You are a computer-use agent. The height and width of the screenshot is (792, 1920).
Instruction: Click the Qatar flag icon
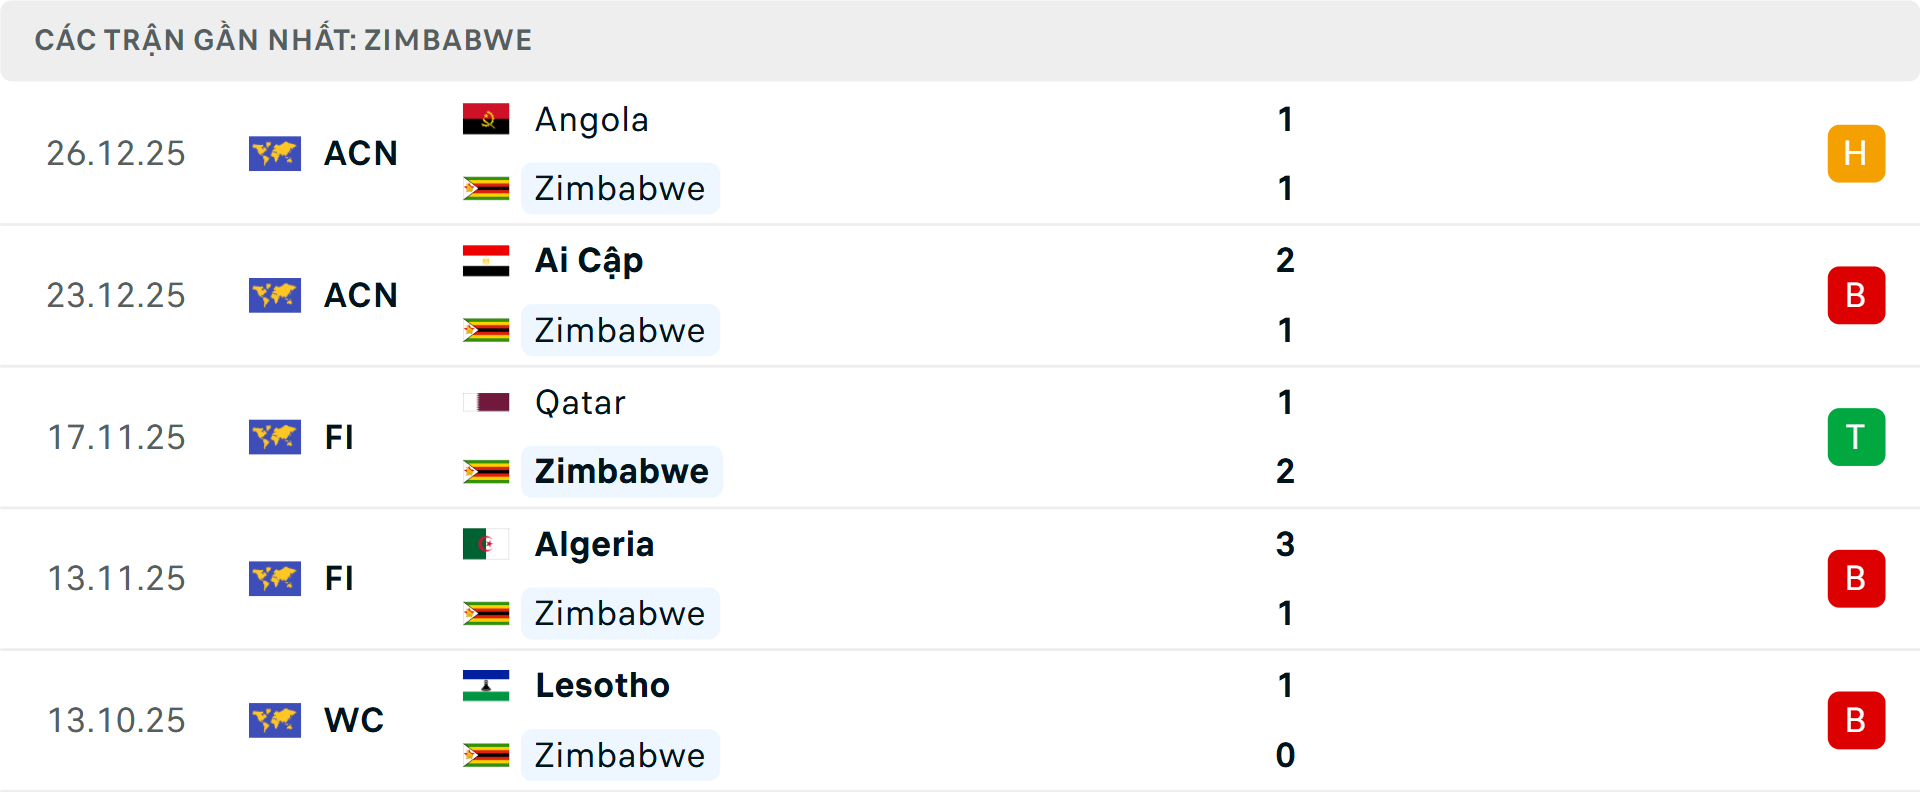click(x=486, y=402)
